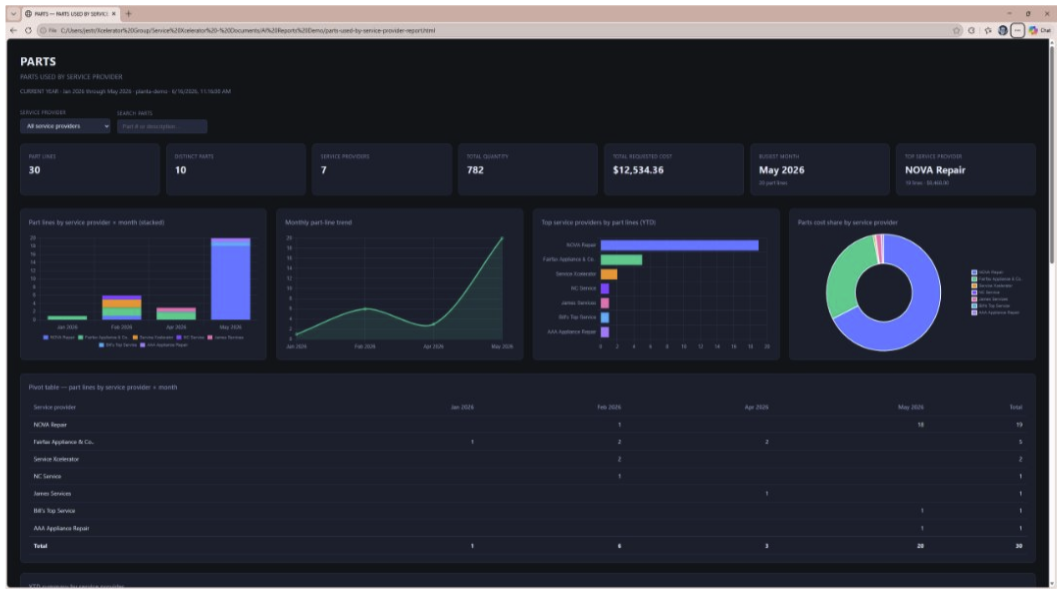This screenshot has height=593, width=1062.
Task: Toggle AAA Appliance Repair in stacked chart legend
Action: tap(164, 345)
